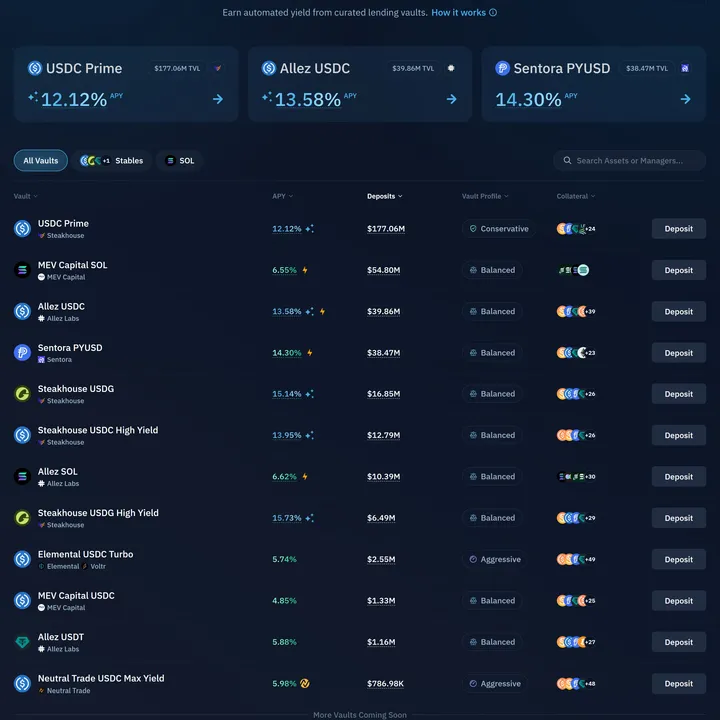Open the Sentora PYUSD featured card
This screenshot has height=720, width=720.
click(593, 84)
